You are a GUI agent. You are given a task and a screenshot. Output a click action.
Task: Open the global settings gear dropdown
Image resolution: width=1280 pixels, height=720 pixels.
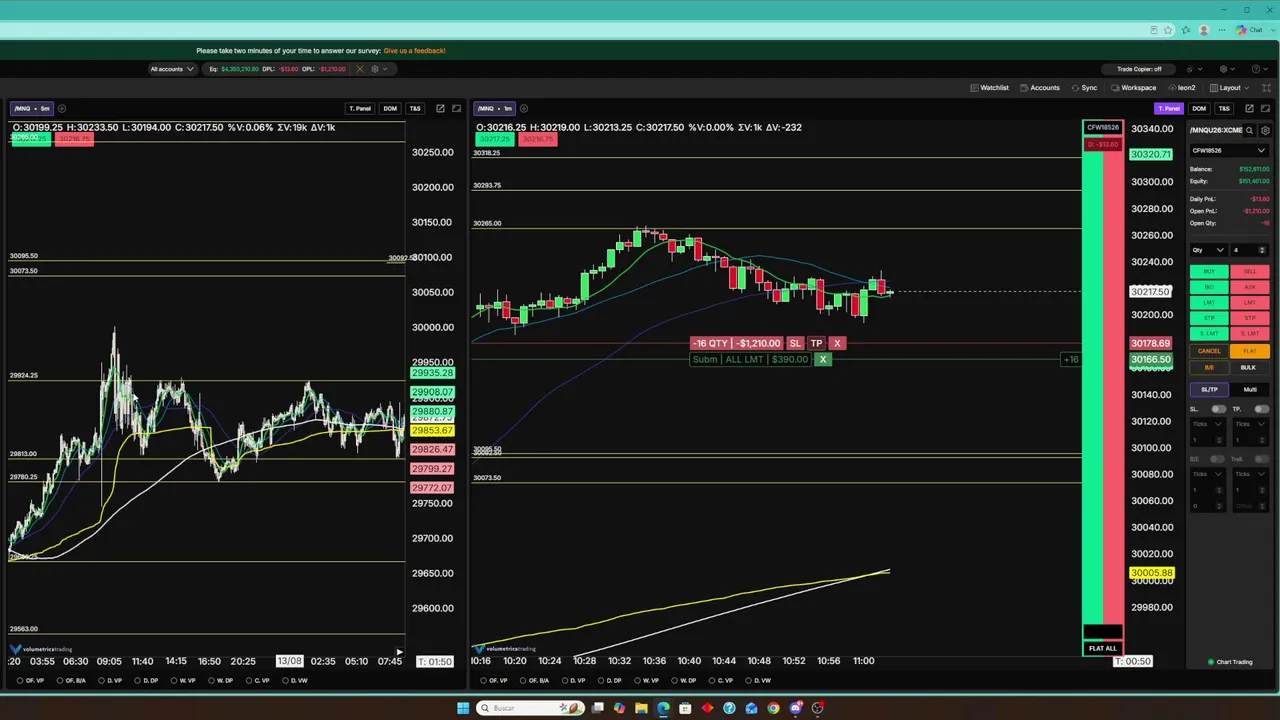click(x=1227, y=69)
